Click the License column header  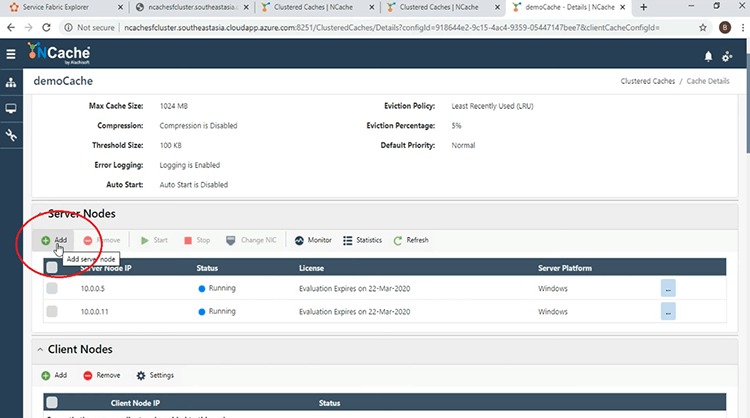311,268
